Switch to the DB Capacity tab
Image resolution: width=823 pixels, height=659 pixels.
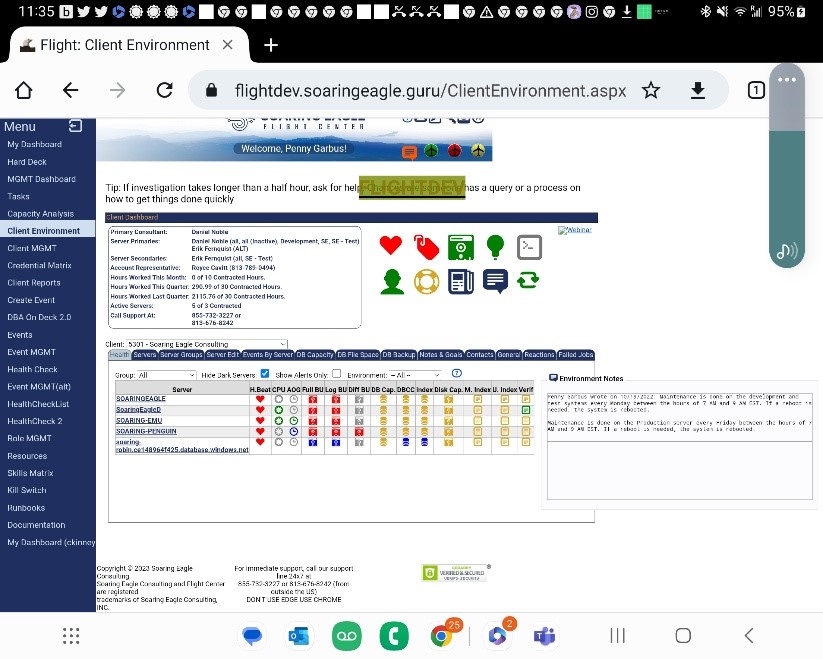tap(311, 353)
